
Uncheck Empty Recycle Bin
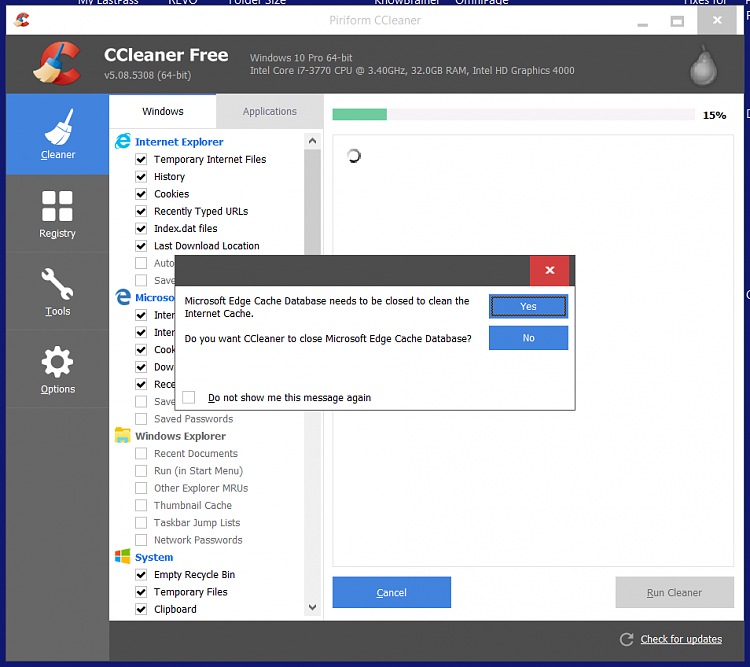point(141,574)
